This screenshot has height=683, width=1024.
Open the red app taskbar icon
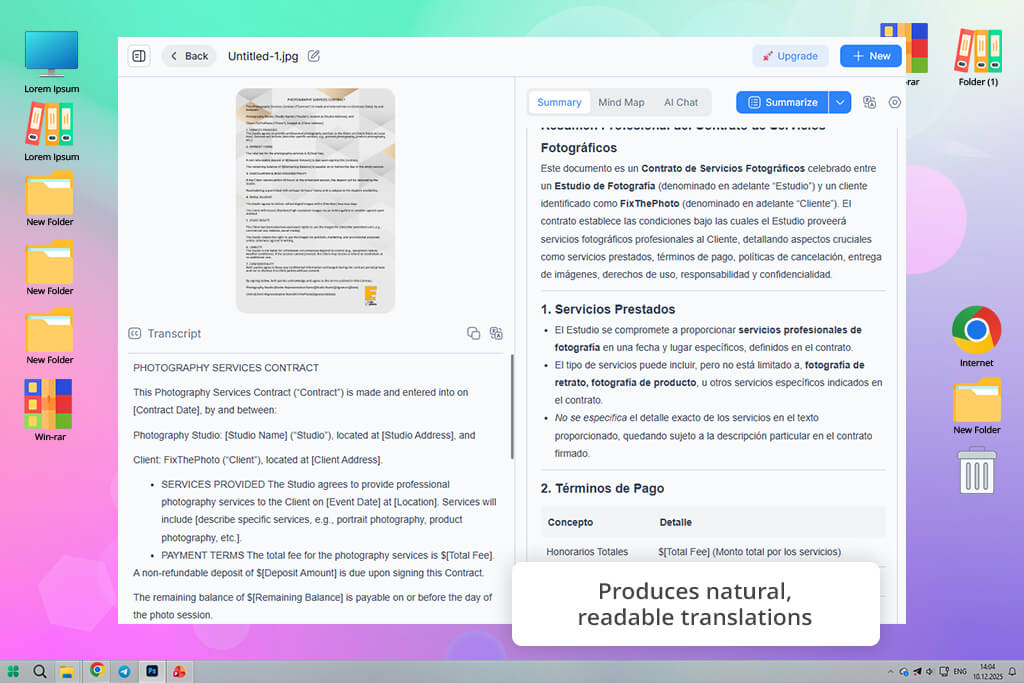point(179,671)
